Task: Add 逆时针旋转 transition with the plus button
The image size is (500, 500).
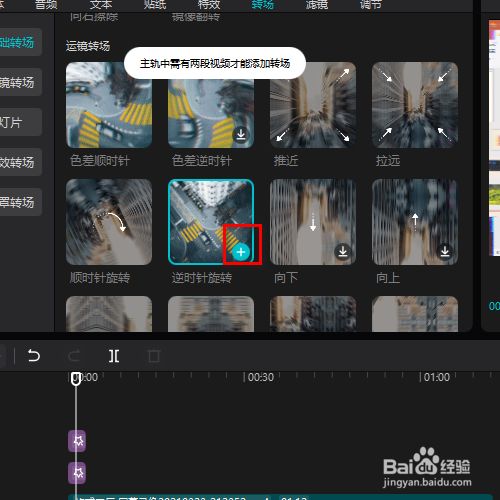Action: coord(241,252)
